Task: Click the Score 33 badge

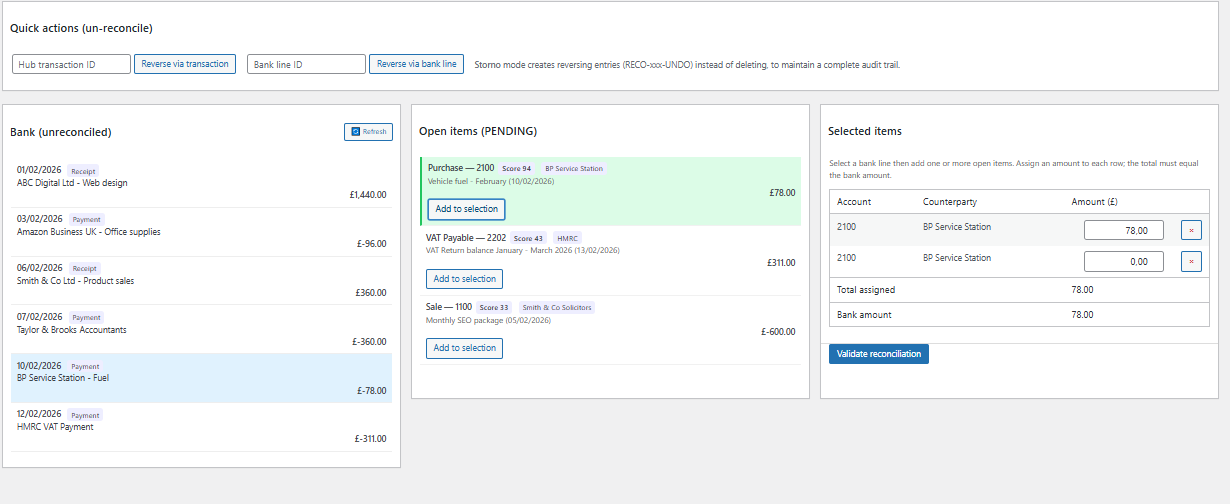Action: click(x=495, y=307)
